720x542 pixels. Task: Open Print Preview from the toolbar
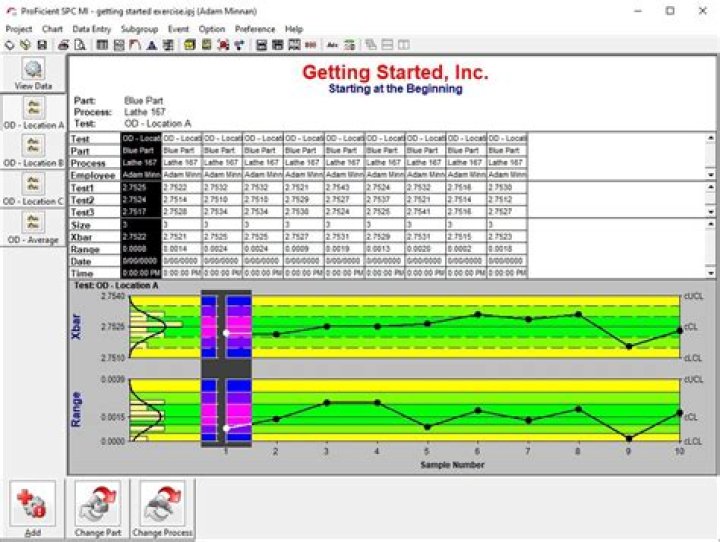(80, 45)
